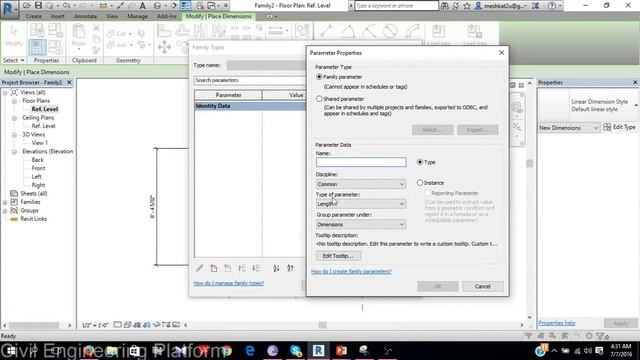This screenshot has height=360, width=640.
Task: Open the Create ribbon tab
Action: (x=33, y=16)
